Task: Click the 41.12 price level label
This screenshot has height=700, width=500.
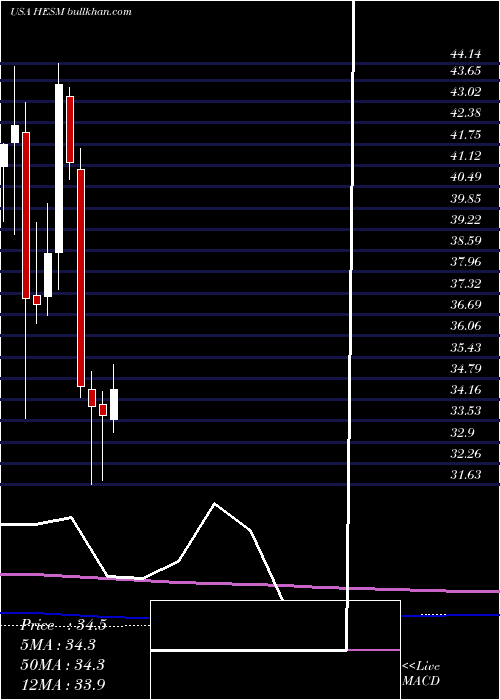Action: [x=466, y=155]
